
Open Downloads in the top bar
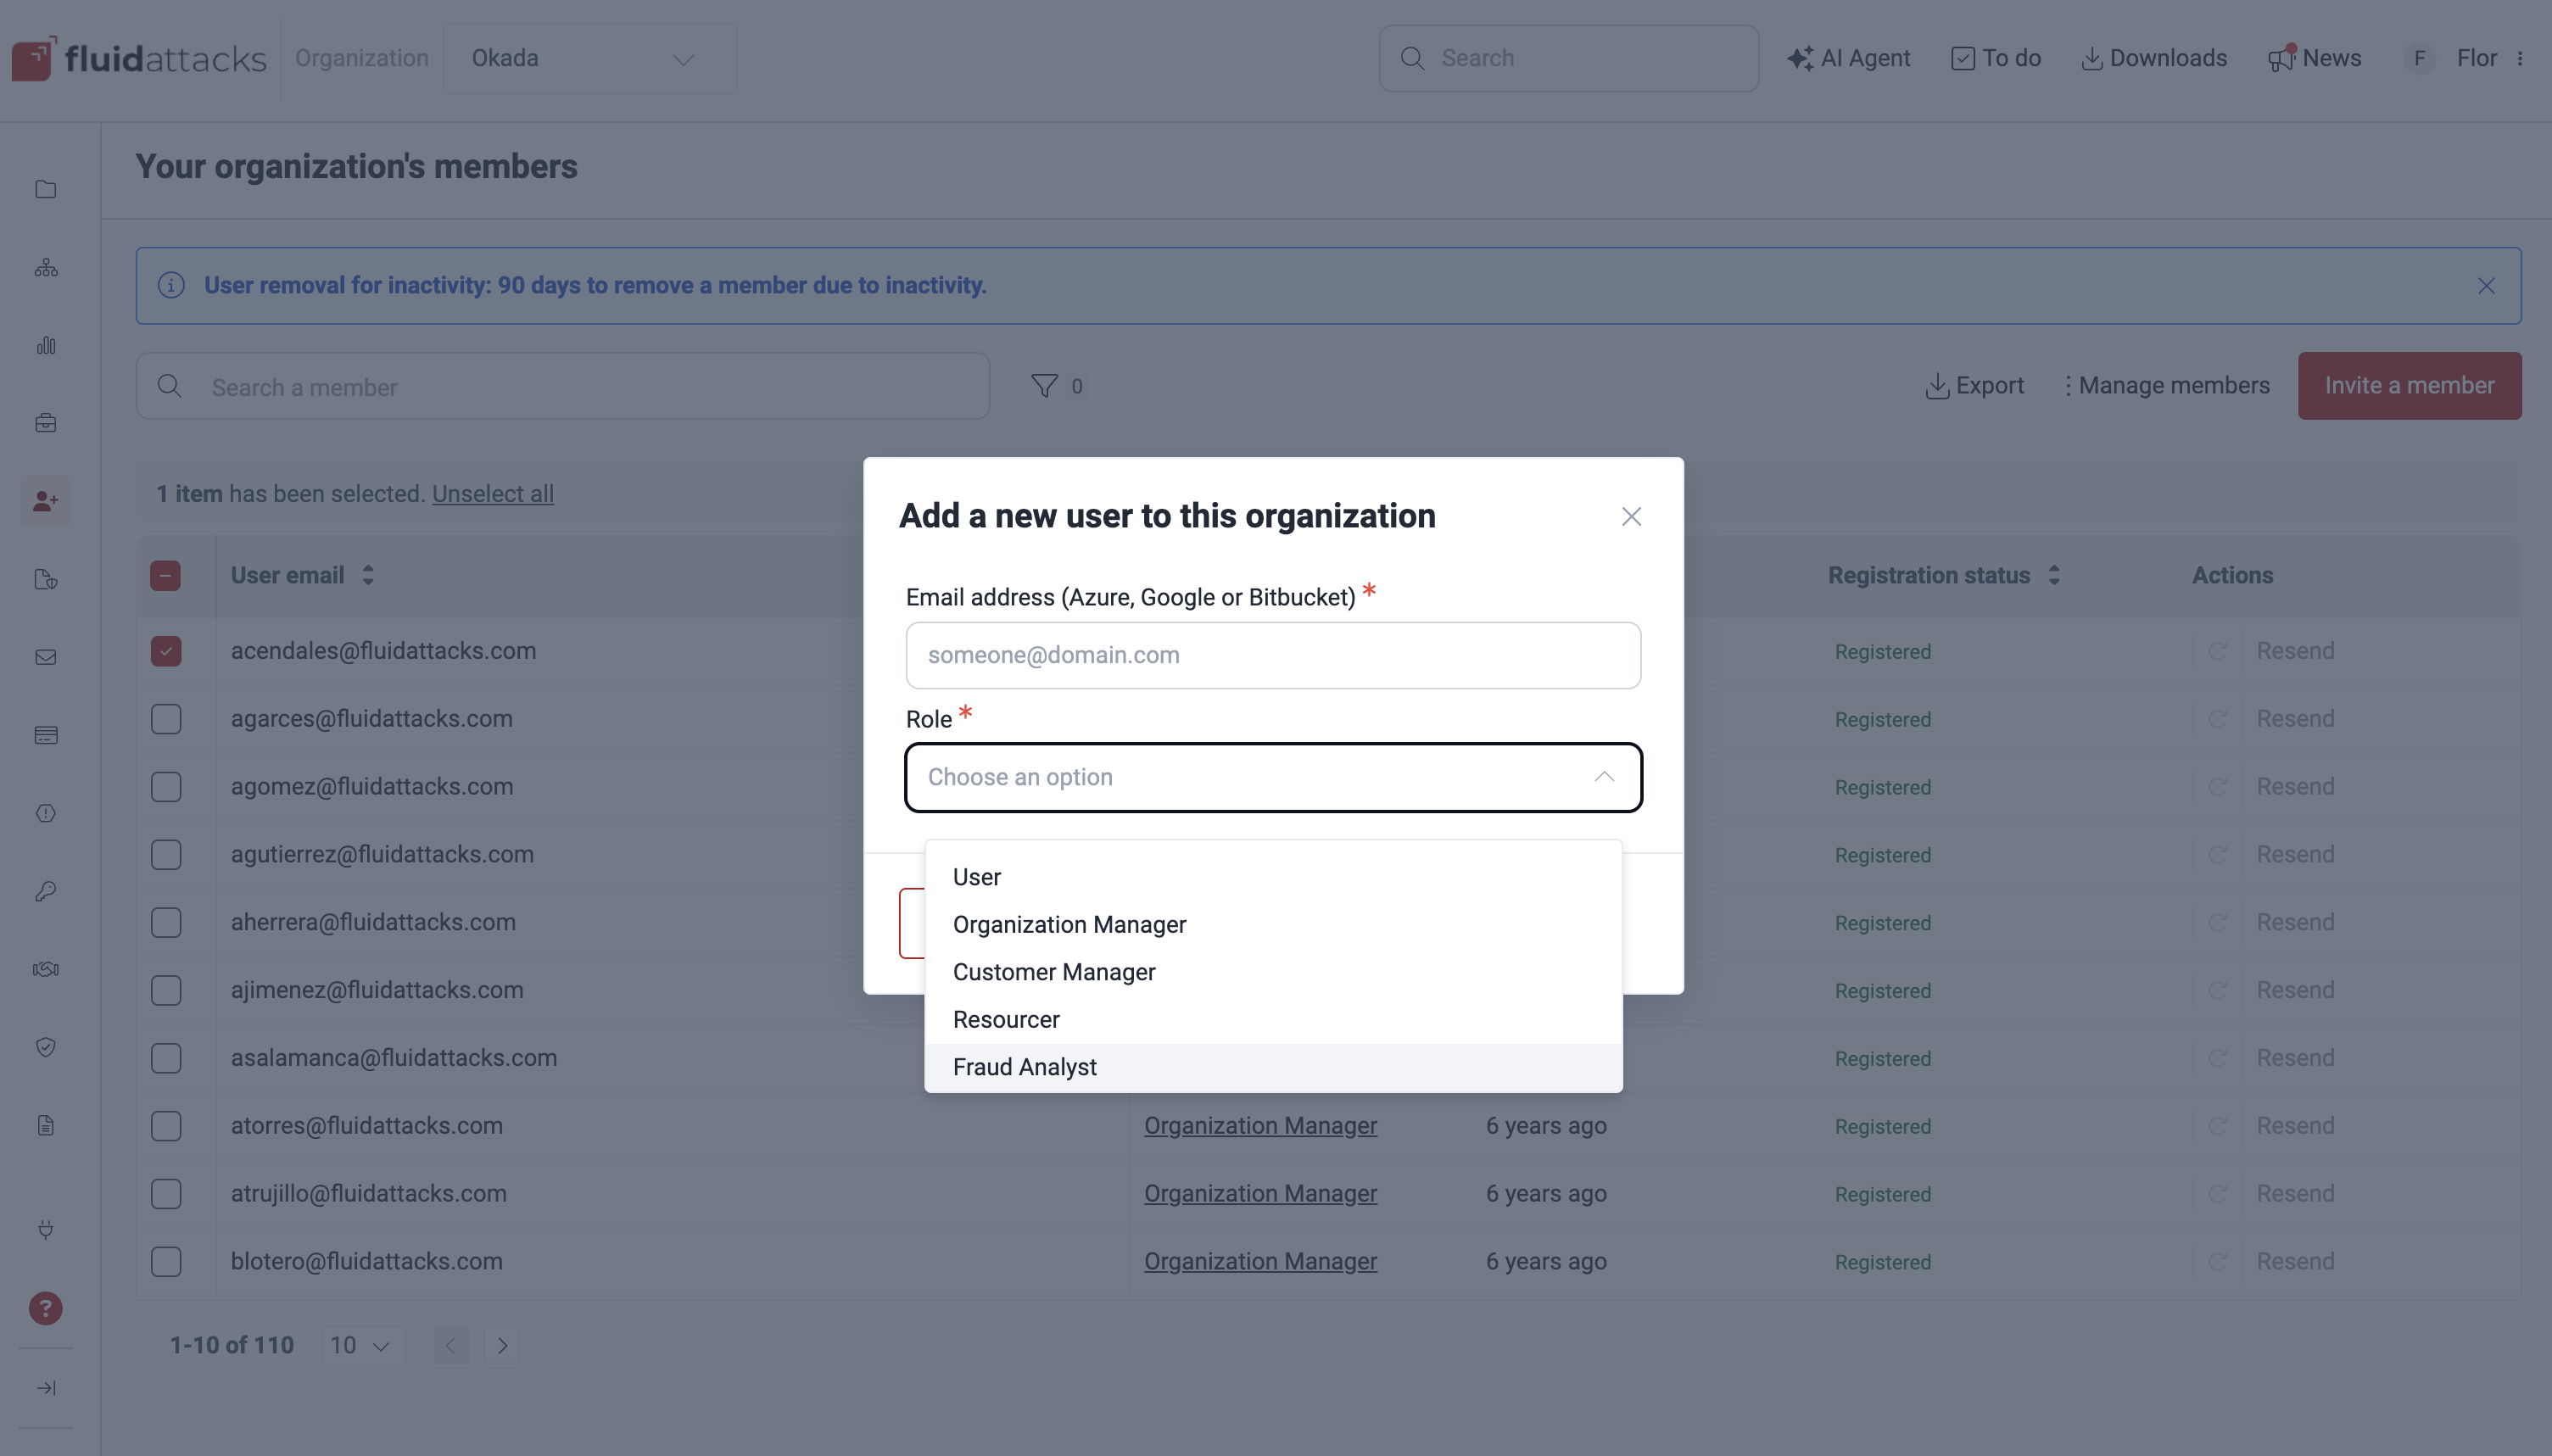tap(2154, 58)
